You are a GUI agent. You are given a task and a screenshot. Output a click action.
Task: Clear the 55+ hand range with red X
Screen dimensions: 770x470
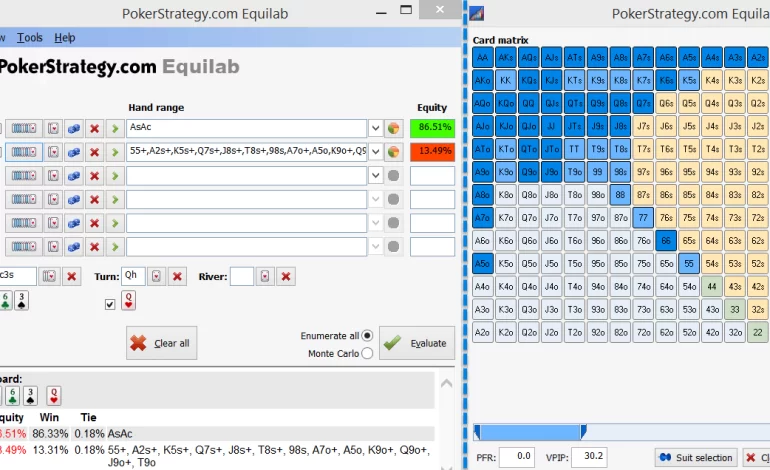[94, 152]
